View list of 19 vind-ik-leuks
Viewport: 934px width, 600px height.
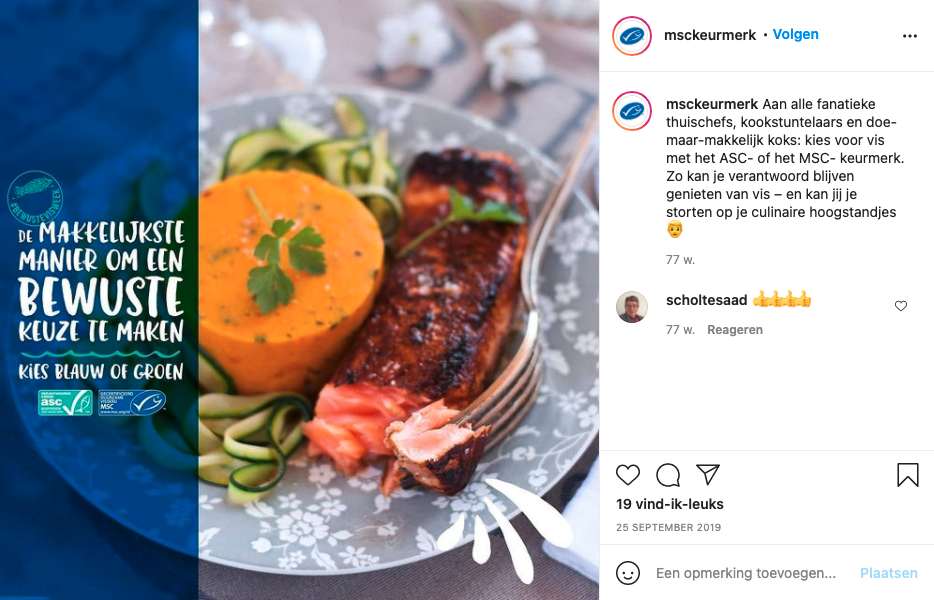670,504
